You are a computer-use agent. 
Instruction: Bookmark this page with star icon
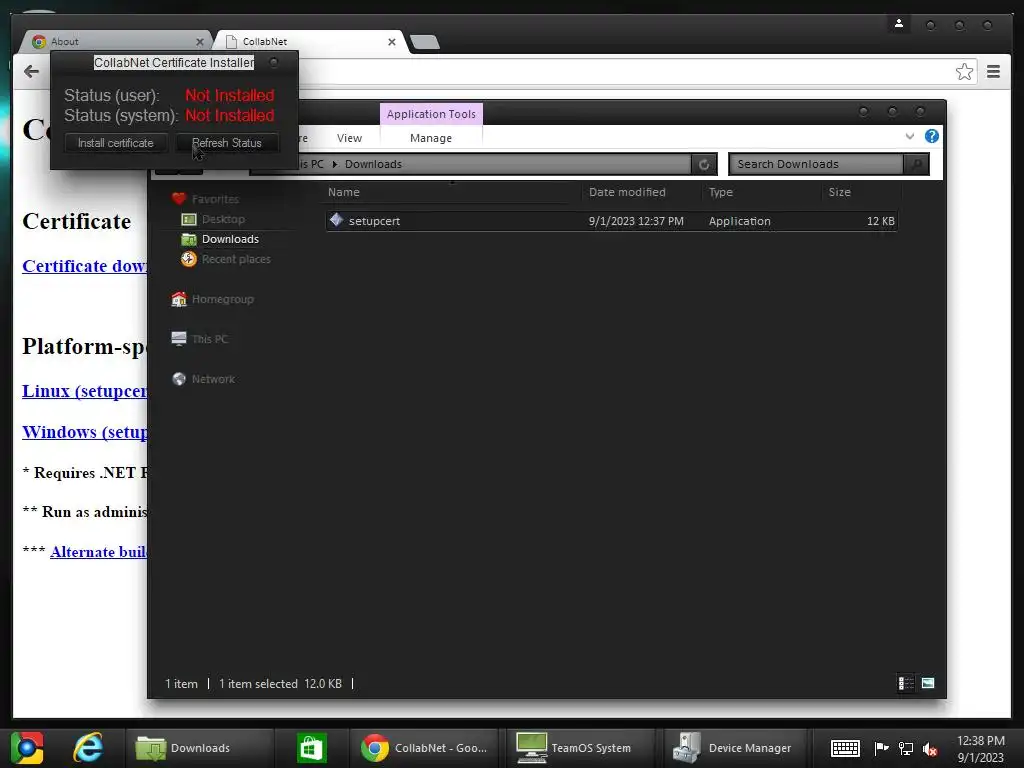coord(964,71)
